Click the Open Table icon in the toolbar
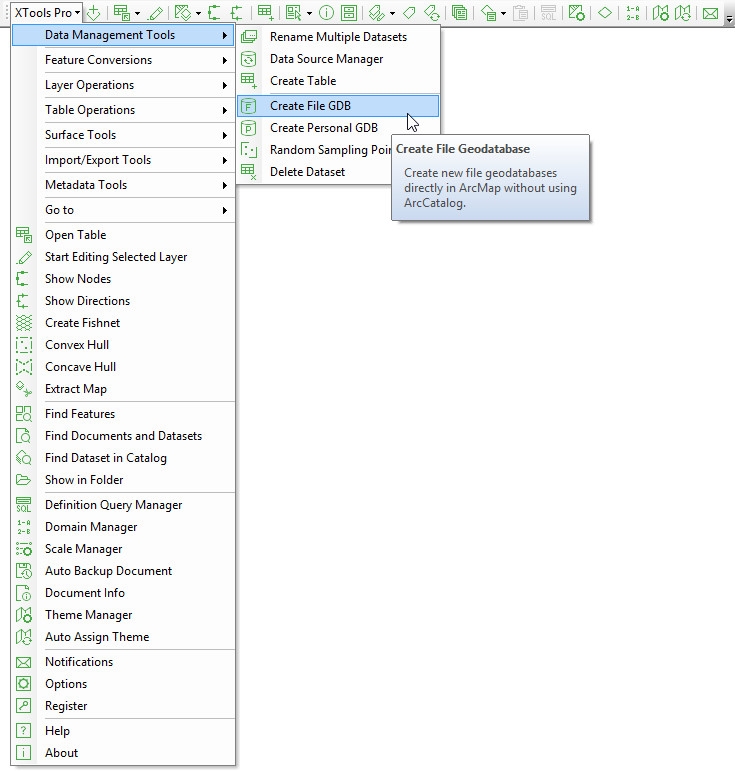Screen dimensions: 735x771 [121, 13]
